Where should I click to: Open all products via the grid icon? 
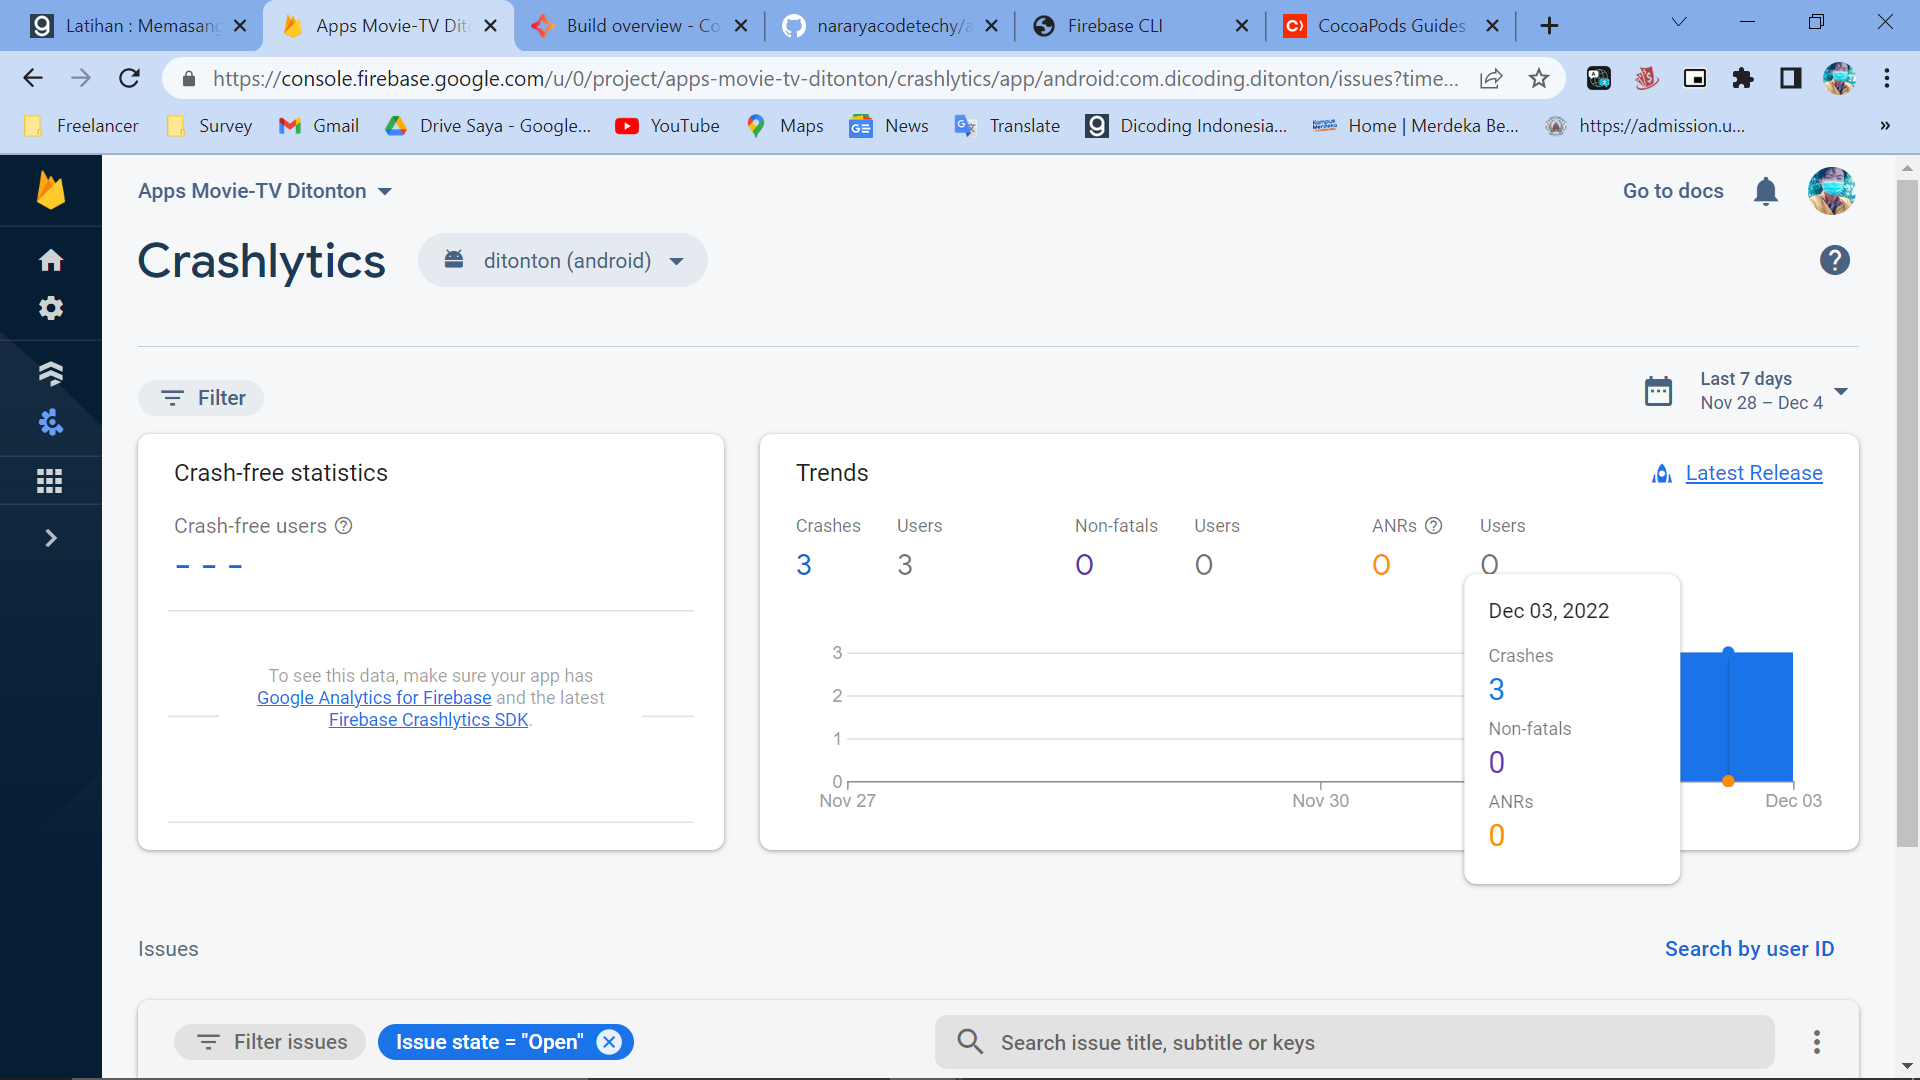click(x=50, y=480)
